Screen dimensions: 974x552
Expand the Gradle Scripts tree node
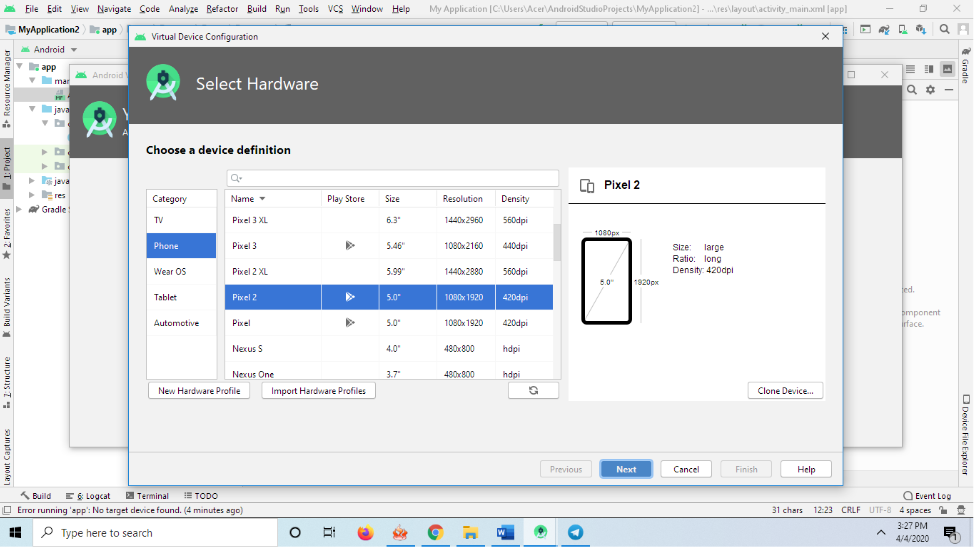pos(33,209)
